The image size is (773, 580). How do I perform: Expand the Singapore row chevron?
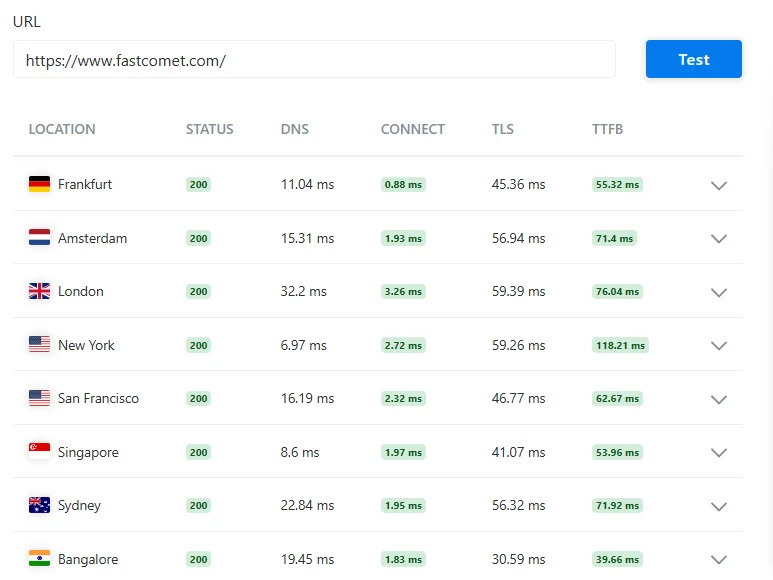coord(719,453)
